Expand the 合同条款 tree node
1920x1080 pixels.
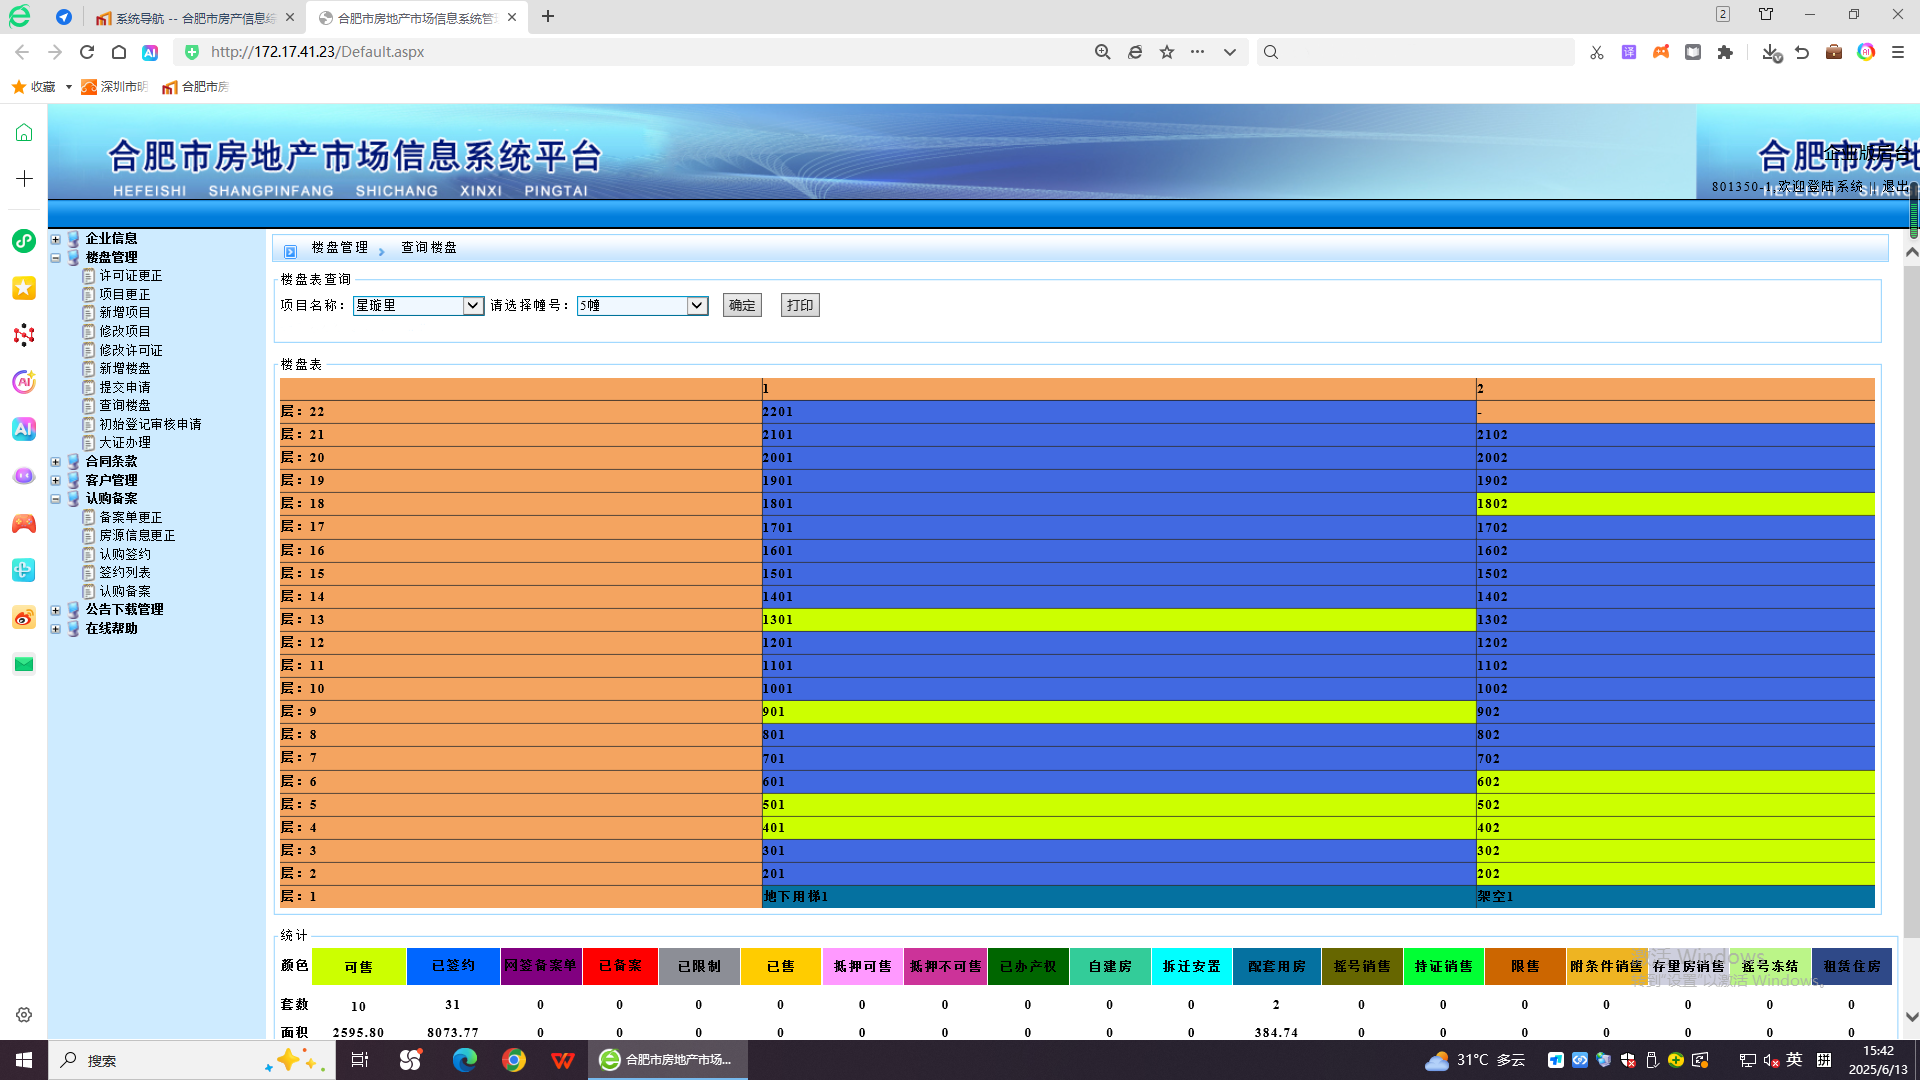click(x=56, y=462)
